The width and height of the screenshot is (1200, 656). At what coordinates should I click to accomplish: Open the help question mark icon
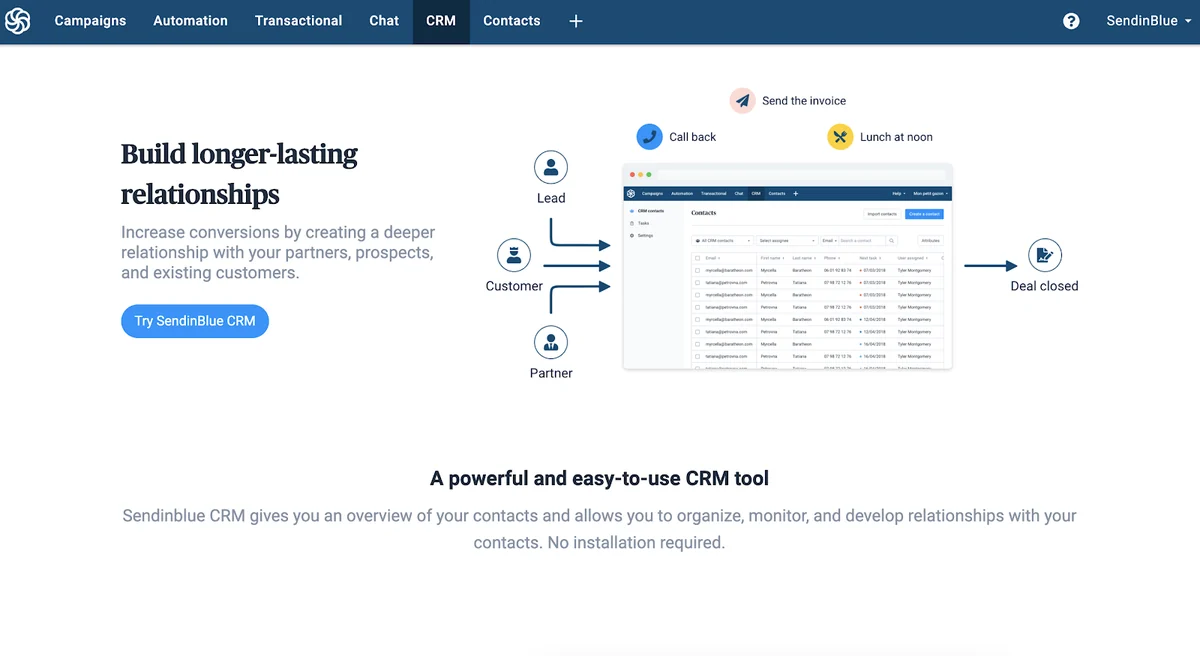pos(1071,21)
